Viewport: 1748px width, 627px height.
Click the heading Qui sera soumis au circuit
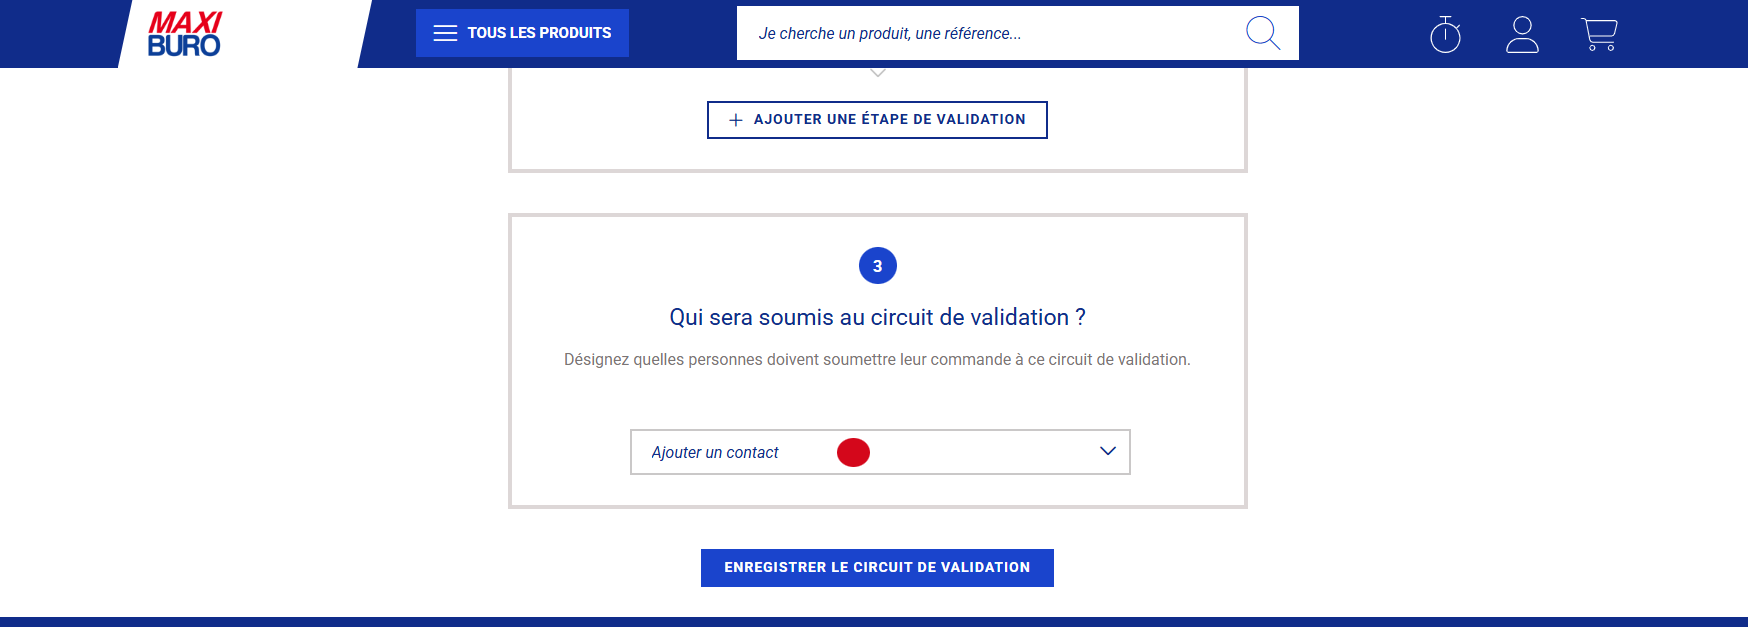point(877,317)
